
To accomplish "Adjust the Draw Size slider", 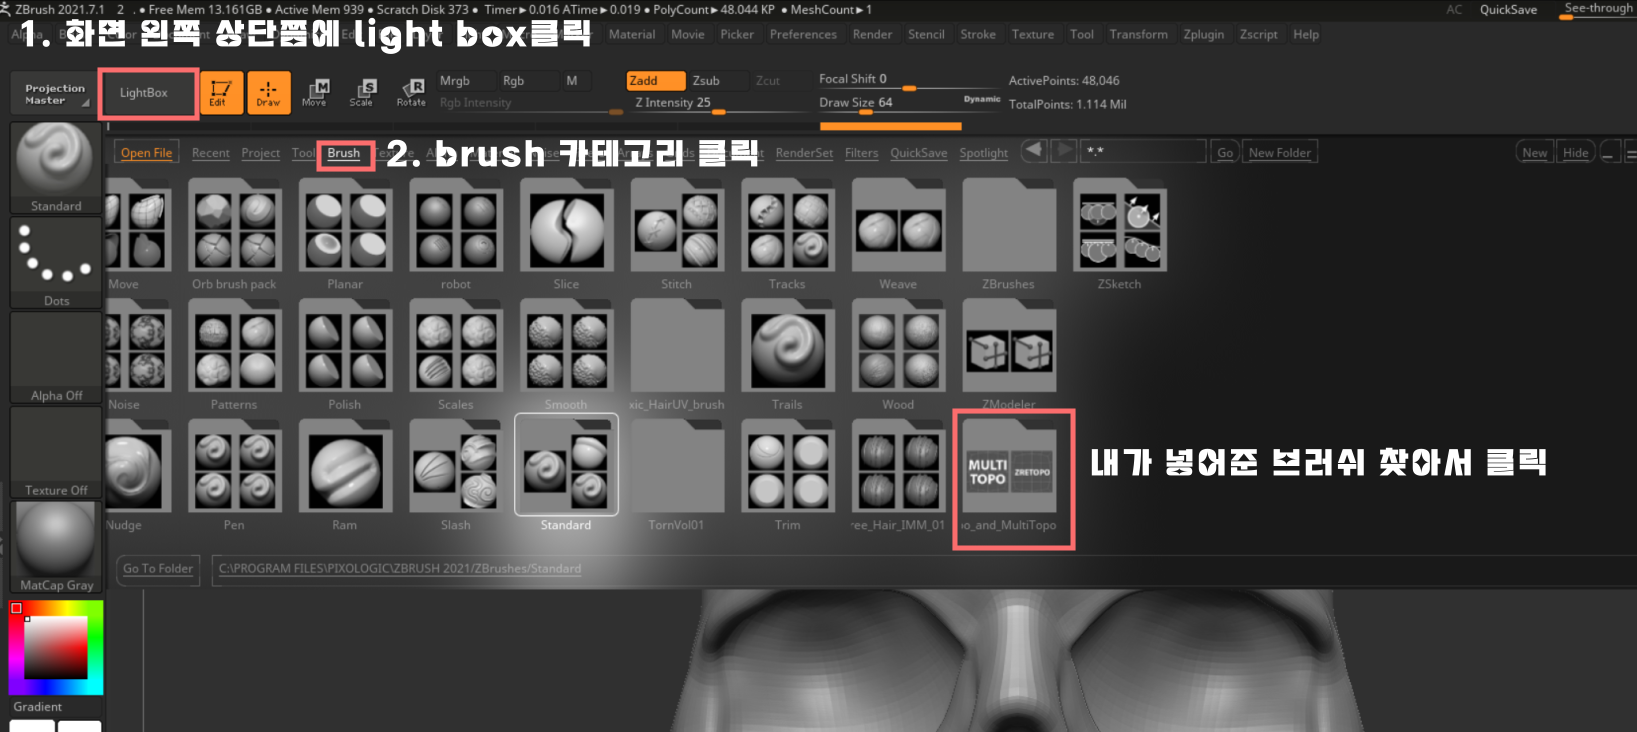I will 890,104.
